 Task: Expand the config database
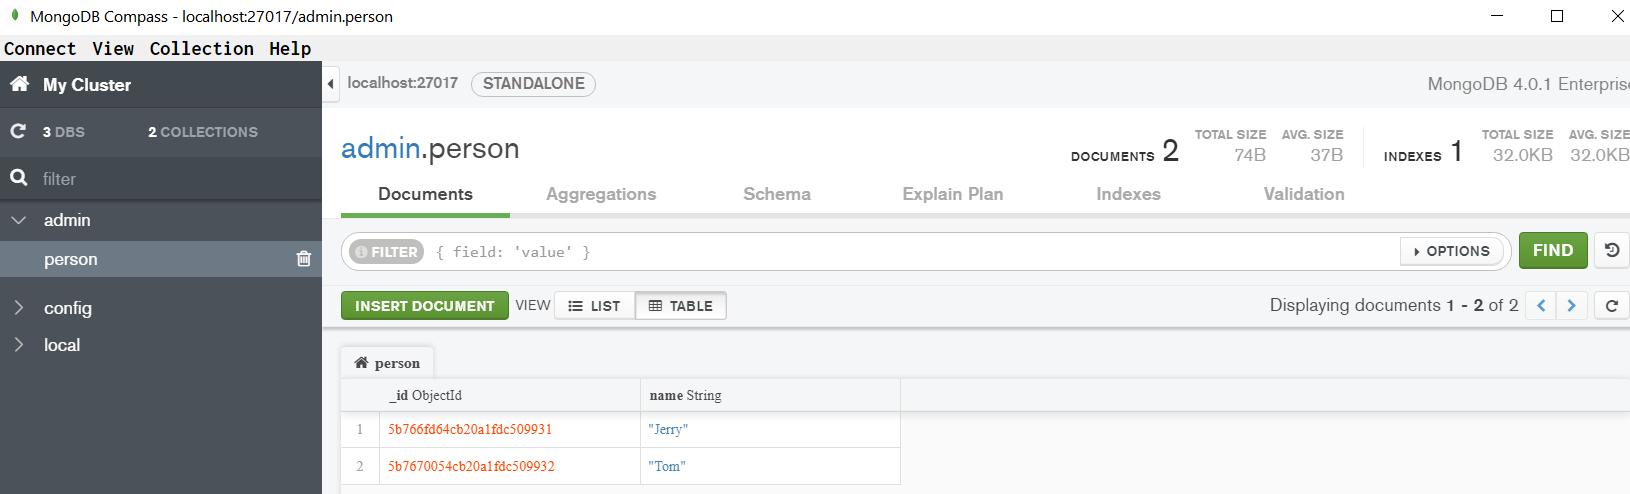coord(19,308)
